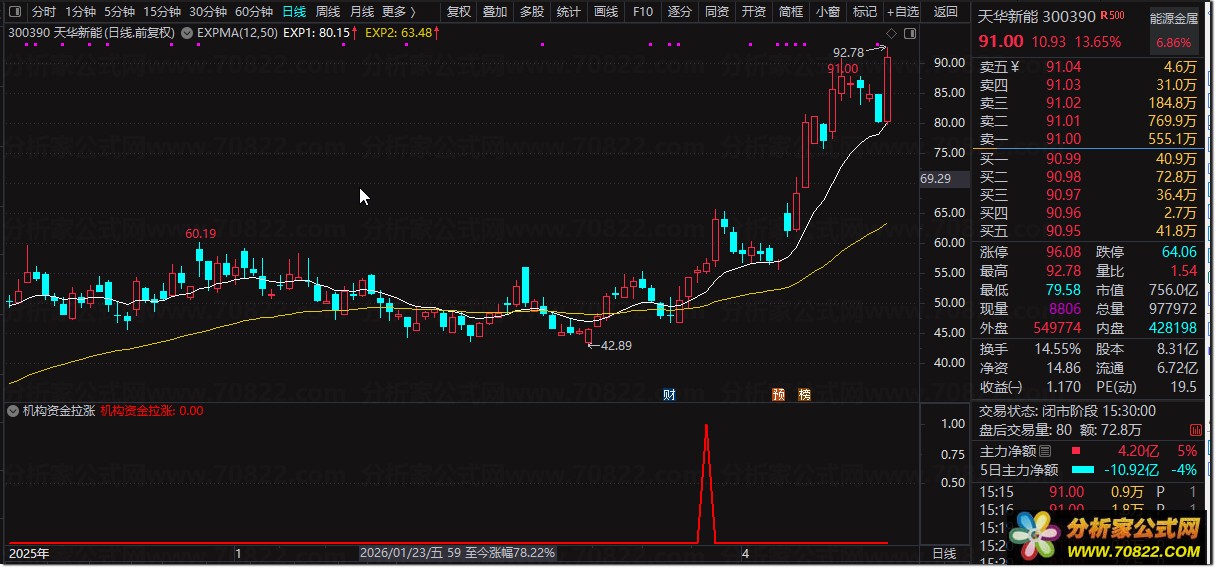Click the 复权 adjustment button
Viewport: 1217px width, 568px height.
459,12
